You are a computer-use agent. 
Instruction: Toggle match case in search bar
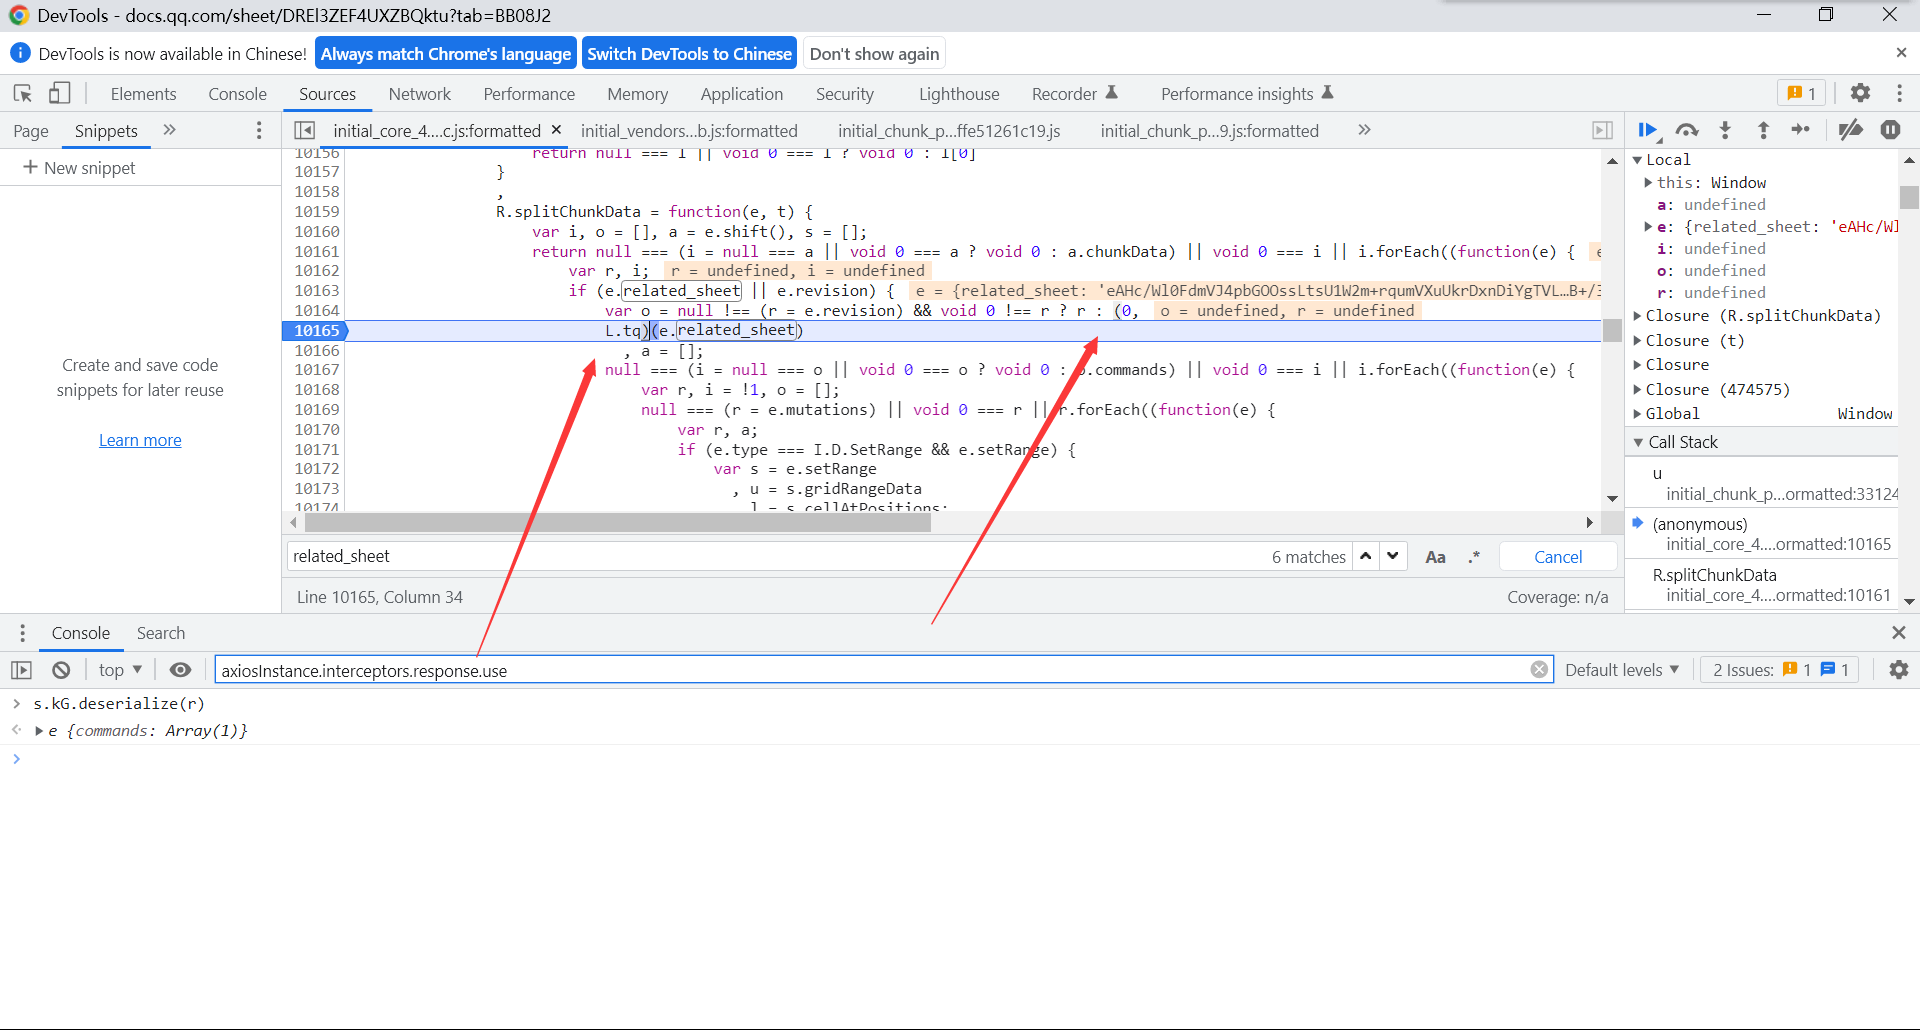pyautogui.click(x=1435, y=557)
